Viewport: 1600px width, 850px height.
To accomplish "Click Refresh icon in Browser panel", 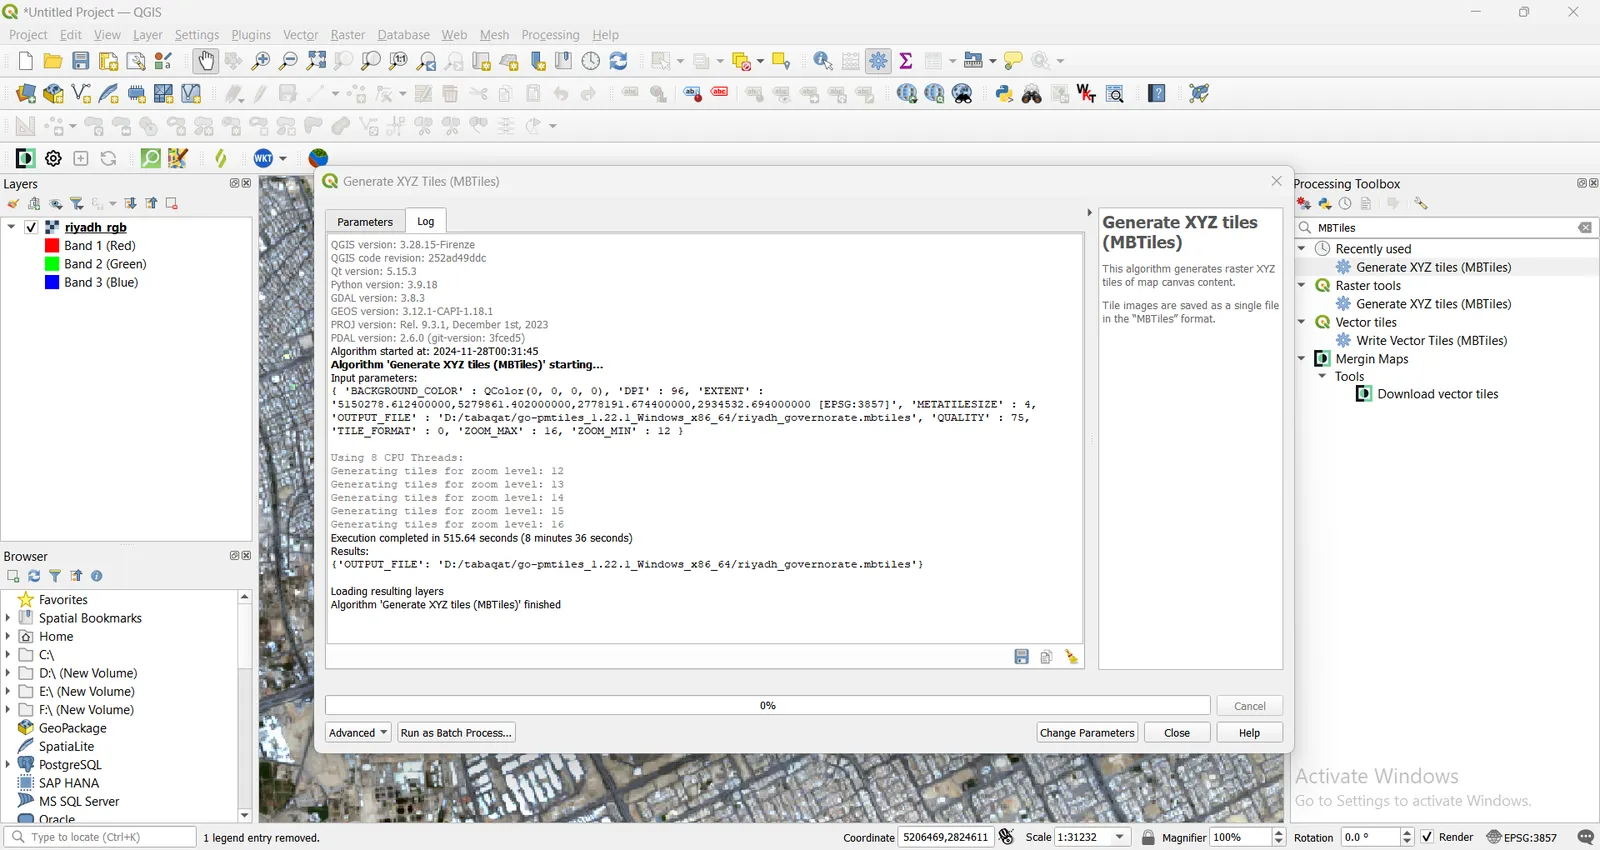I will [x=34, y=576].
